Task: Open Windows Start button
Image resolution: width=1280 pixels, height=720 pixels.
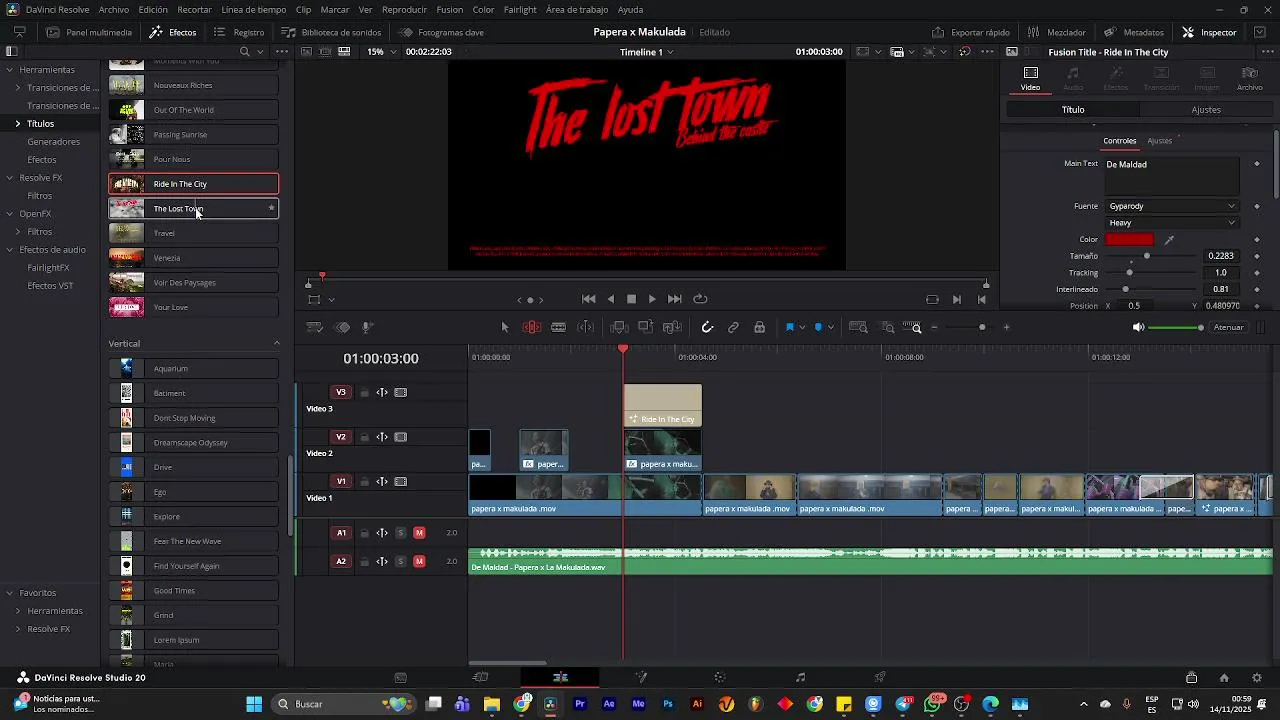Action: click(x=254, y=704)
